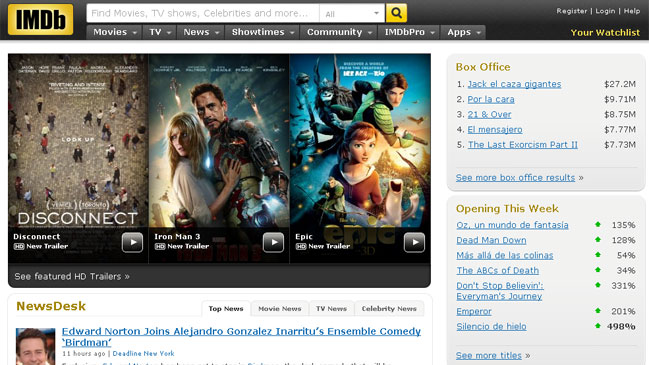Click the green arrow beside Oz 135%
649x365 pixels.
pyautogui.click(x=598, y=224)
